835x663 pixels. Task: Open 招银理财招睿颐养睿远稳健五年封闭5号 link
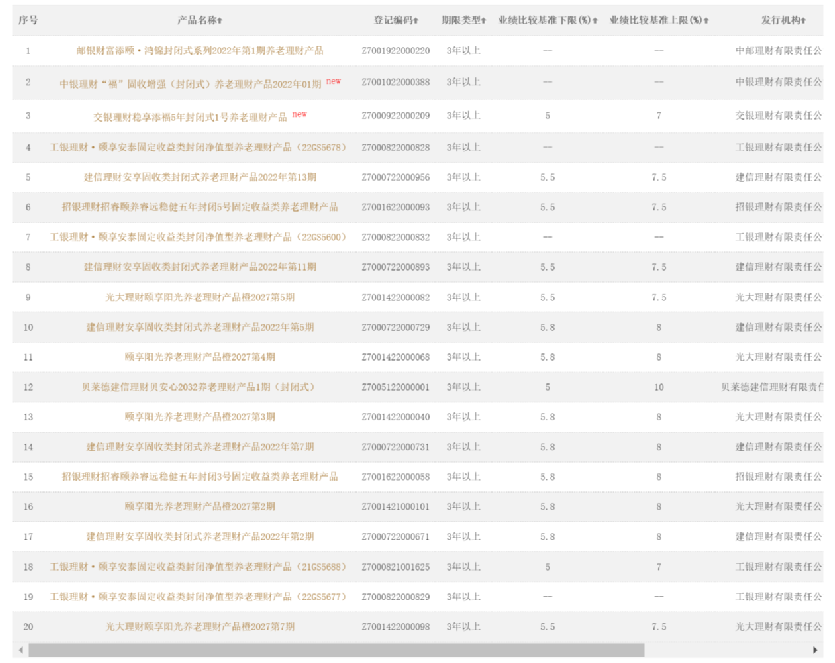pyautogui.click(x=200, y=207)
